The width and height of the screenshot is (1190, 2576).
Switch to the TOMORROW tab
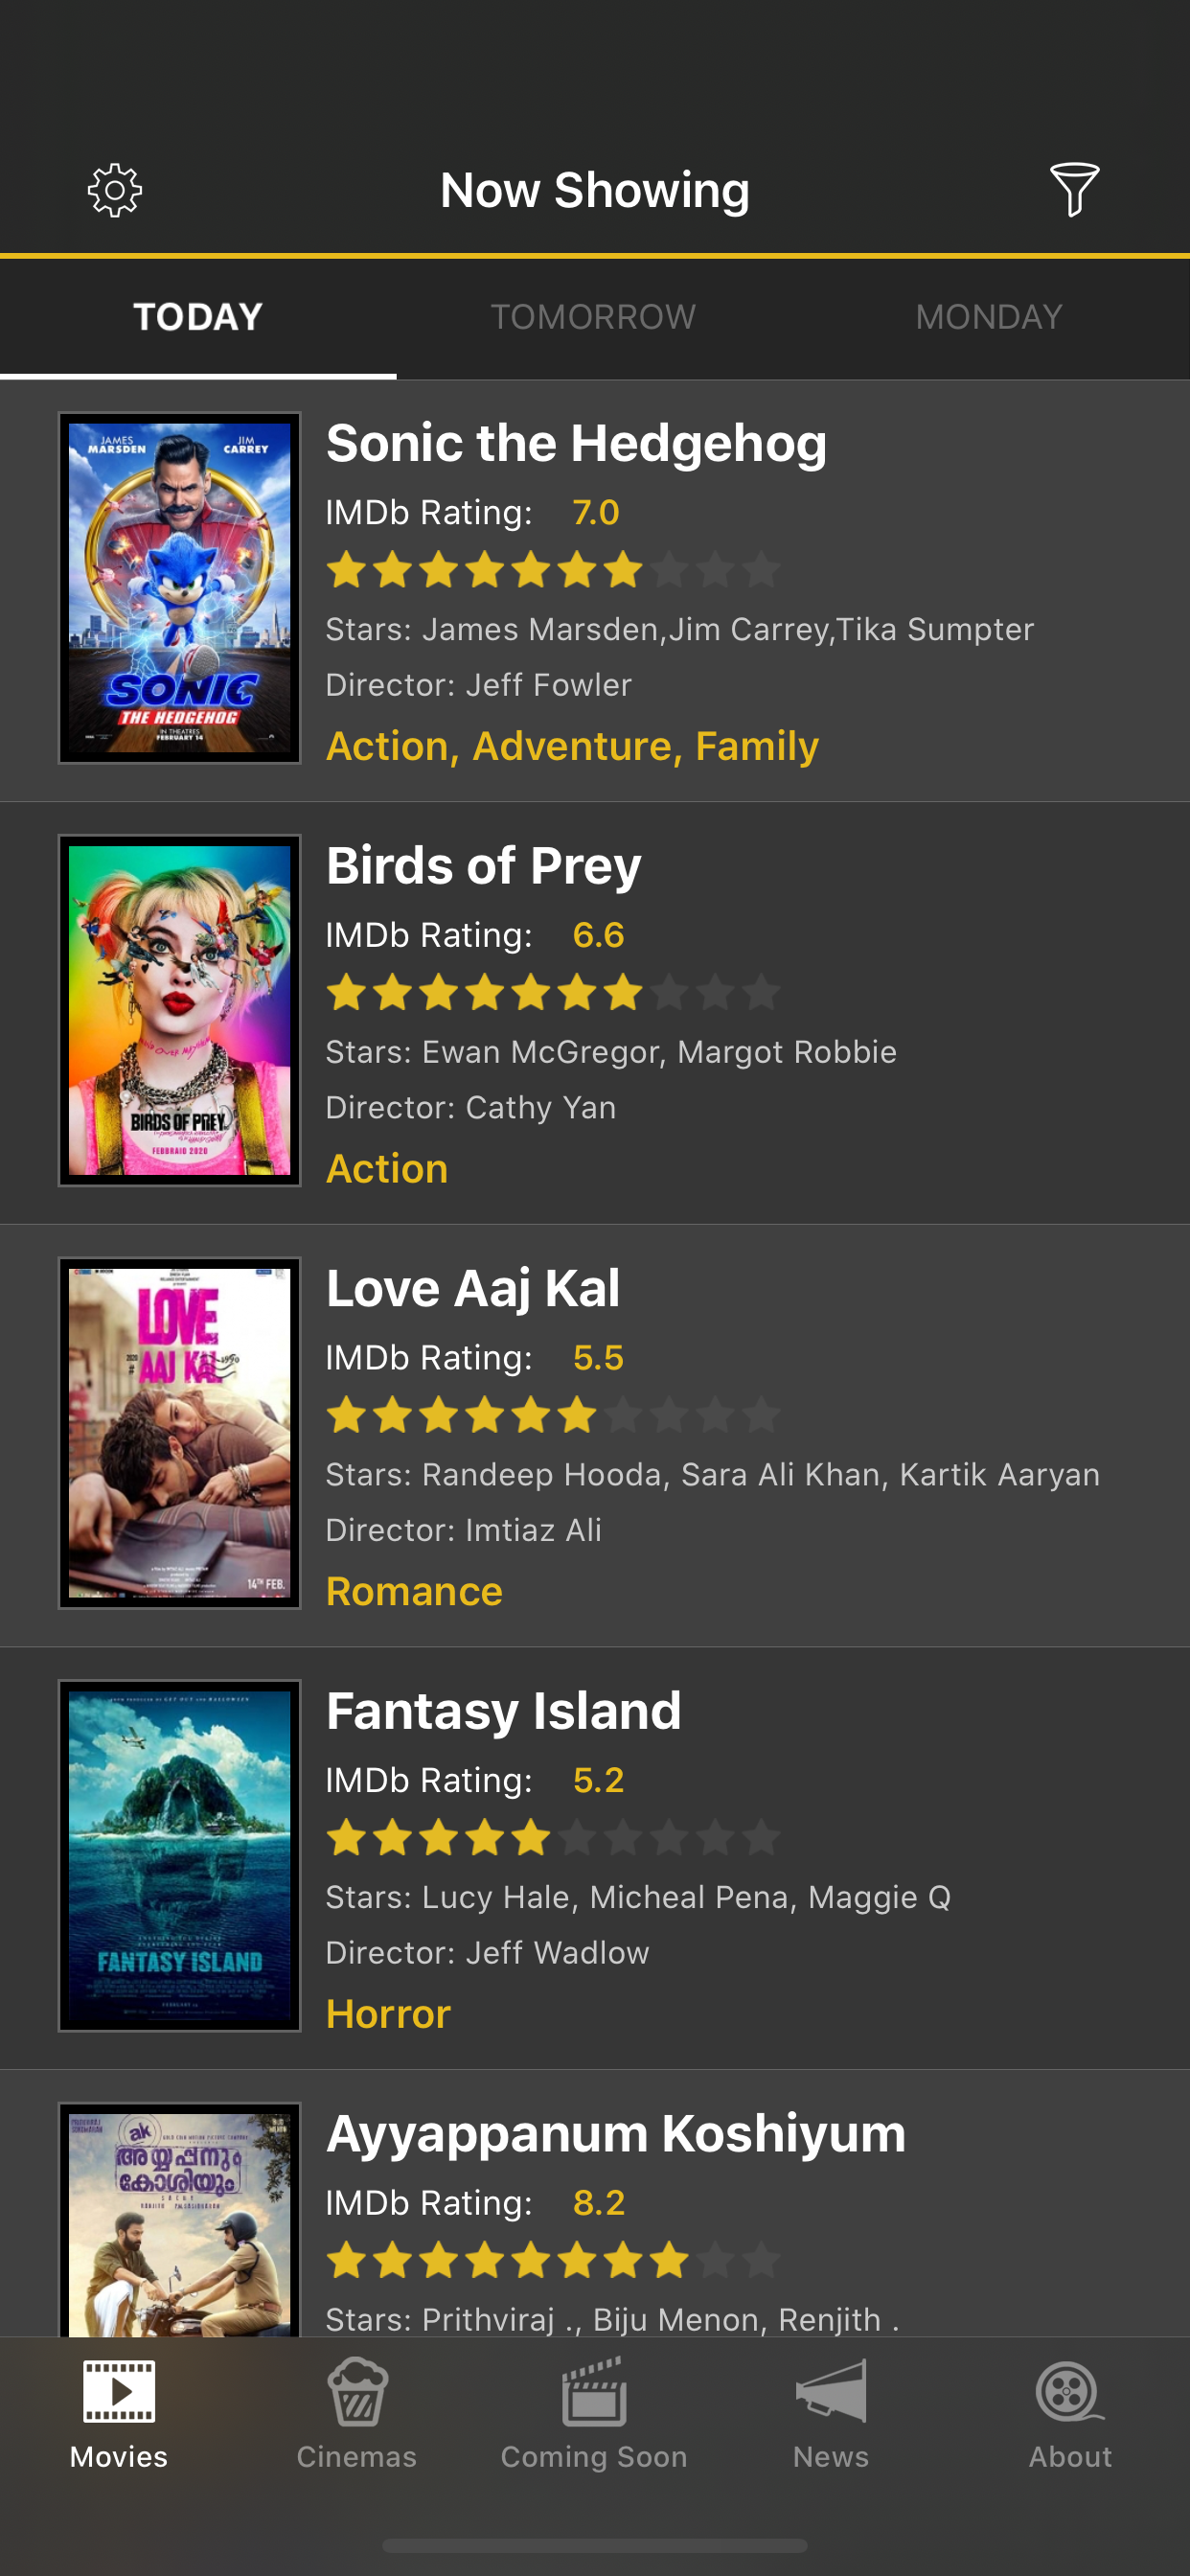point(594,316)
